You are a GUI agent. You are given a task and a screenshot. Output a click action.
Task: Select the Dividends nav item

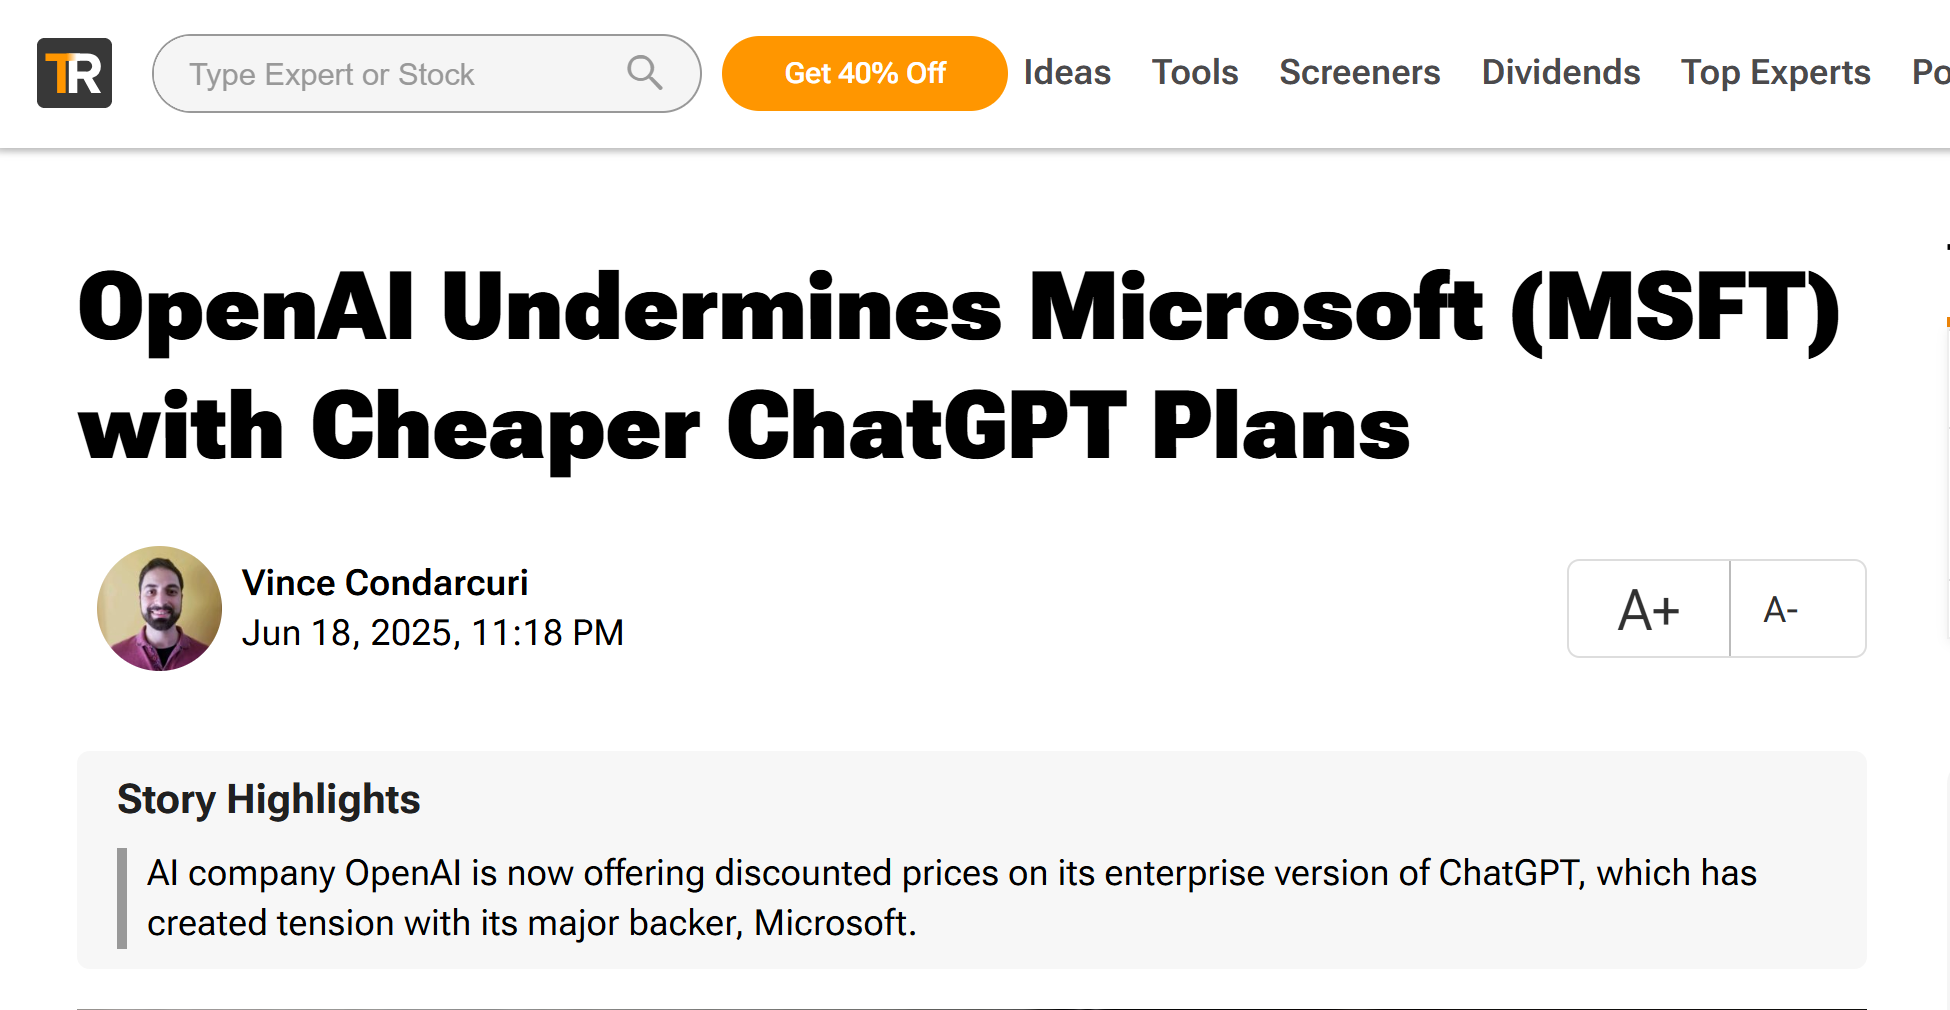point(1561,73)
